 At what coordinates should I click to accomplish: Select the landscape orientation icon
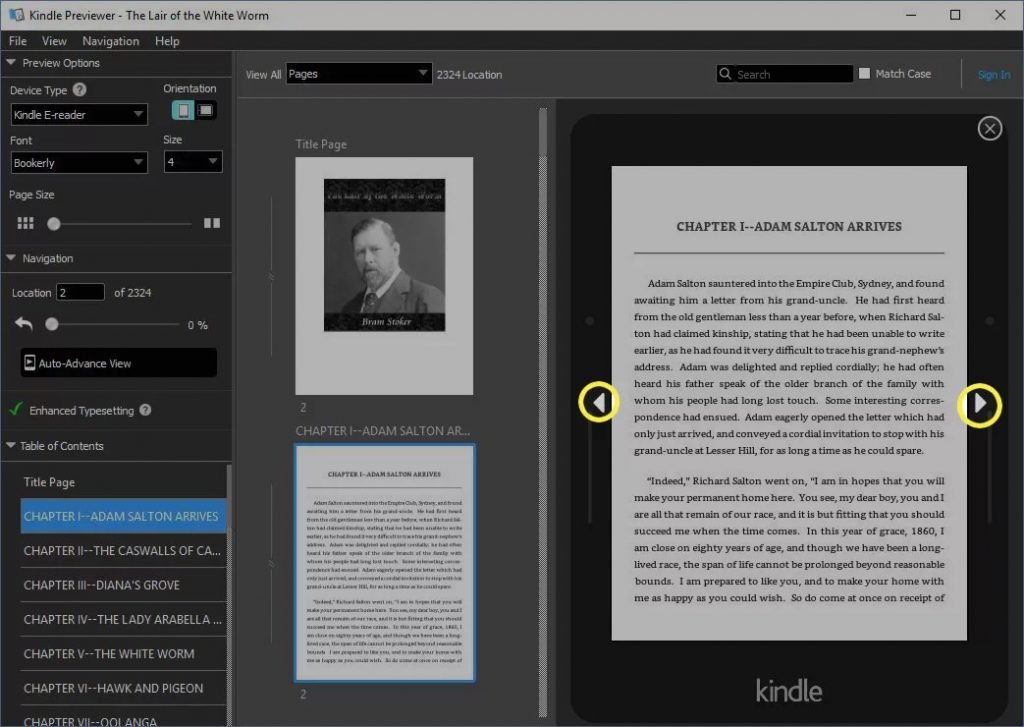(x=206, y=110)
